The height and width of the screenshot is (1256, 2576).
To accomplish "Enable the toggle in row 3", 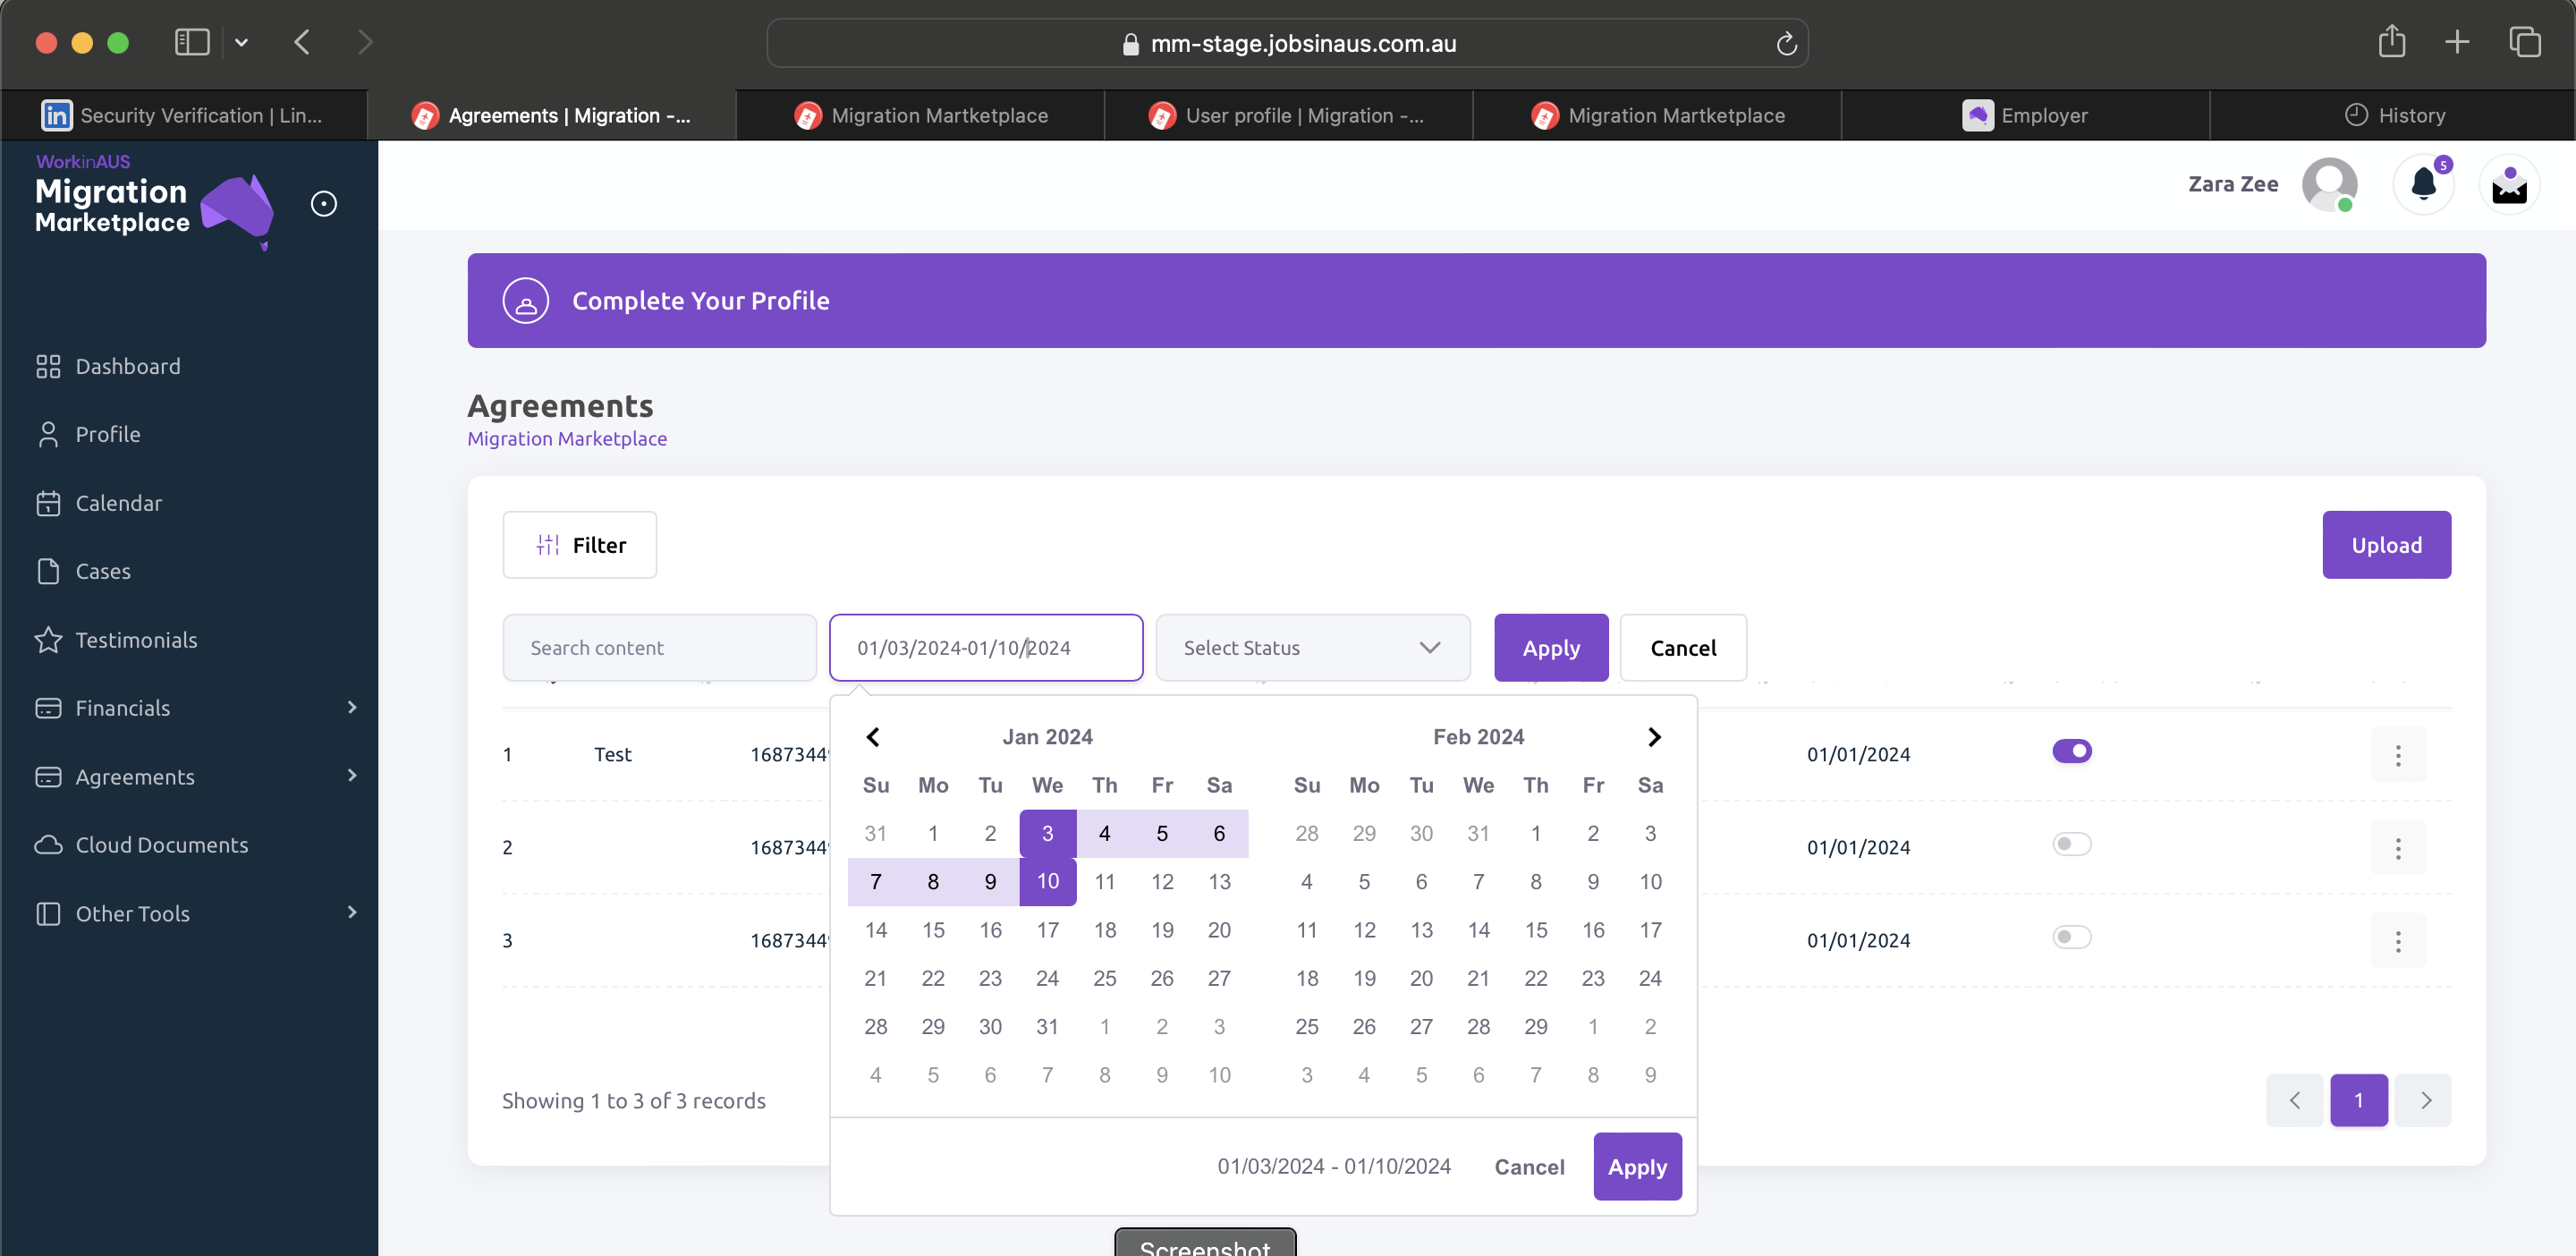I will pyautogui.click(x=2071, y=937).
